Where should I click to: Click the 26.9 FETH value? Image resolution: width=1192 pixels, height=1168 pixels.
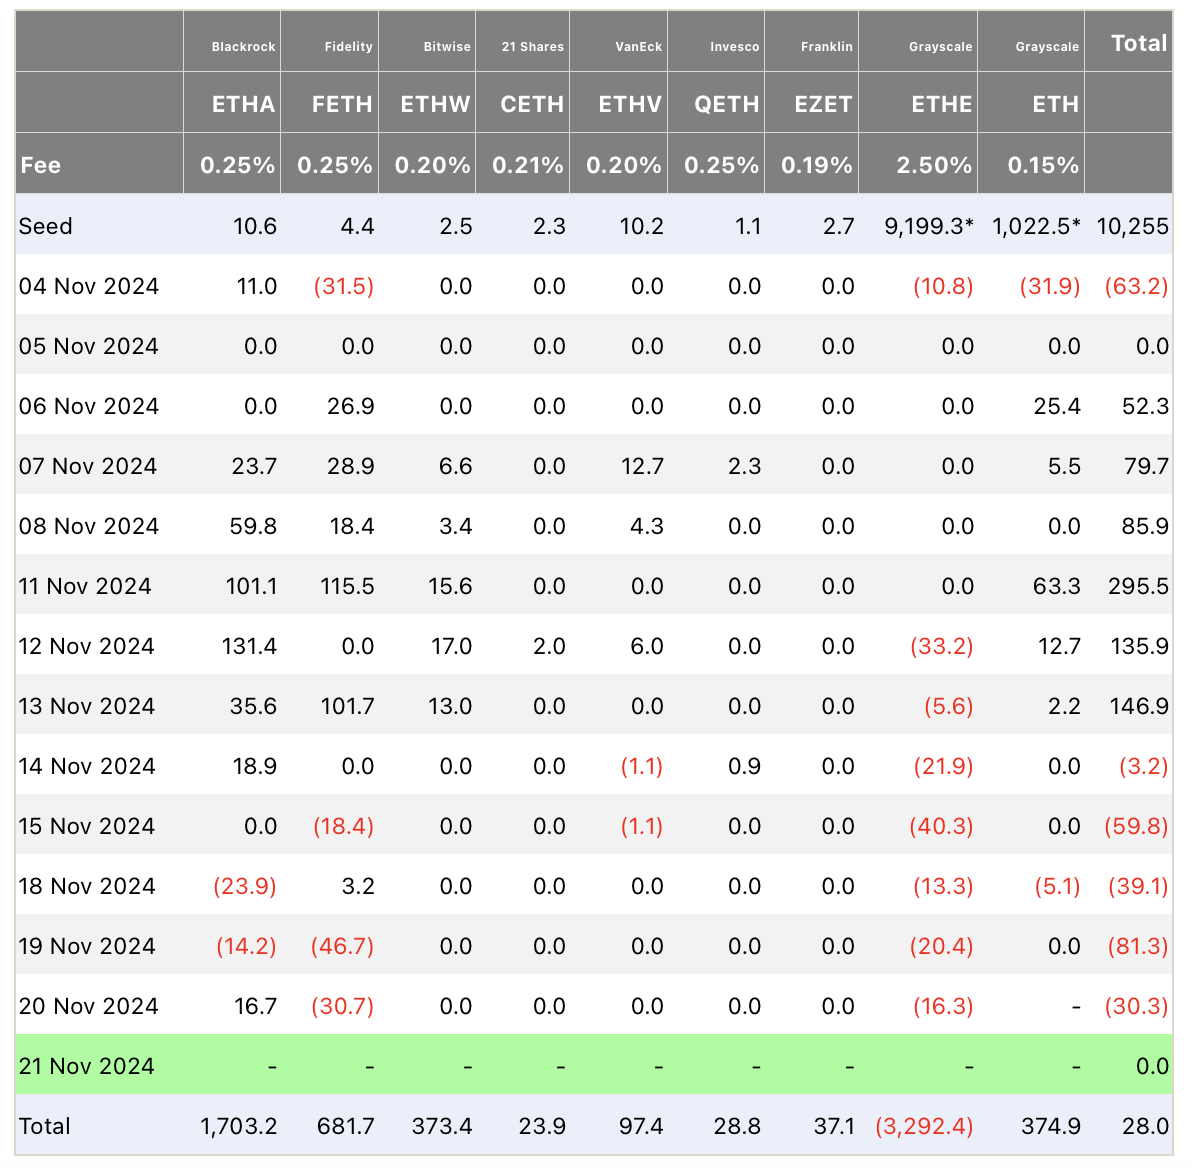(350, 406)
